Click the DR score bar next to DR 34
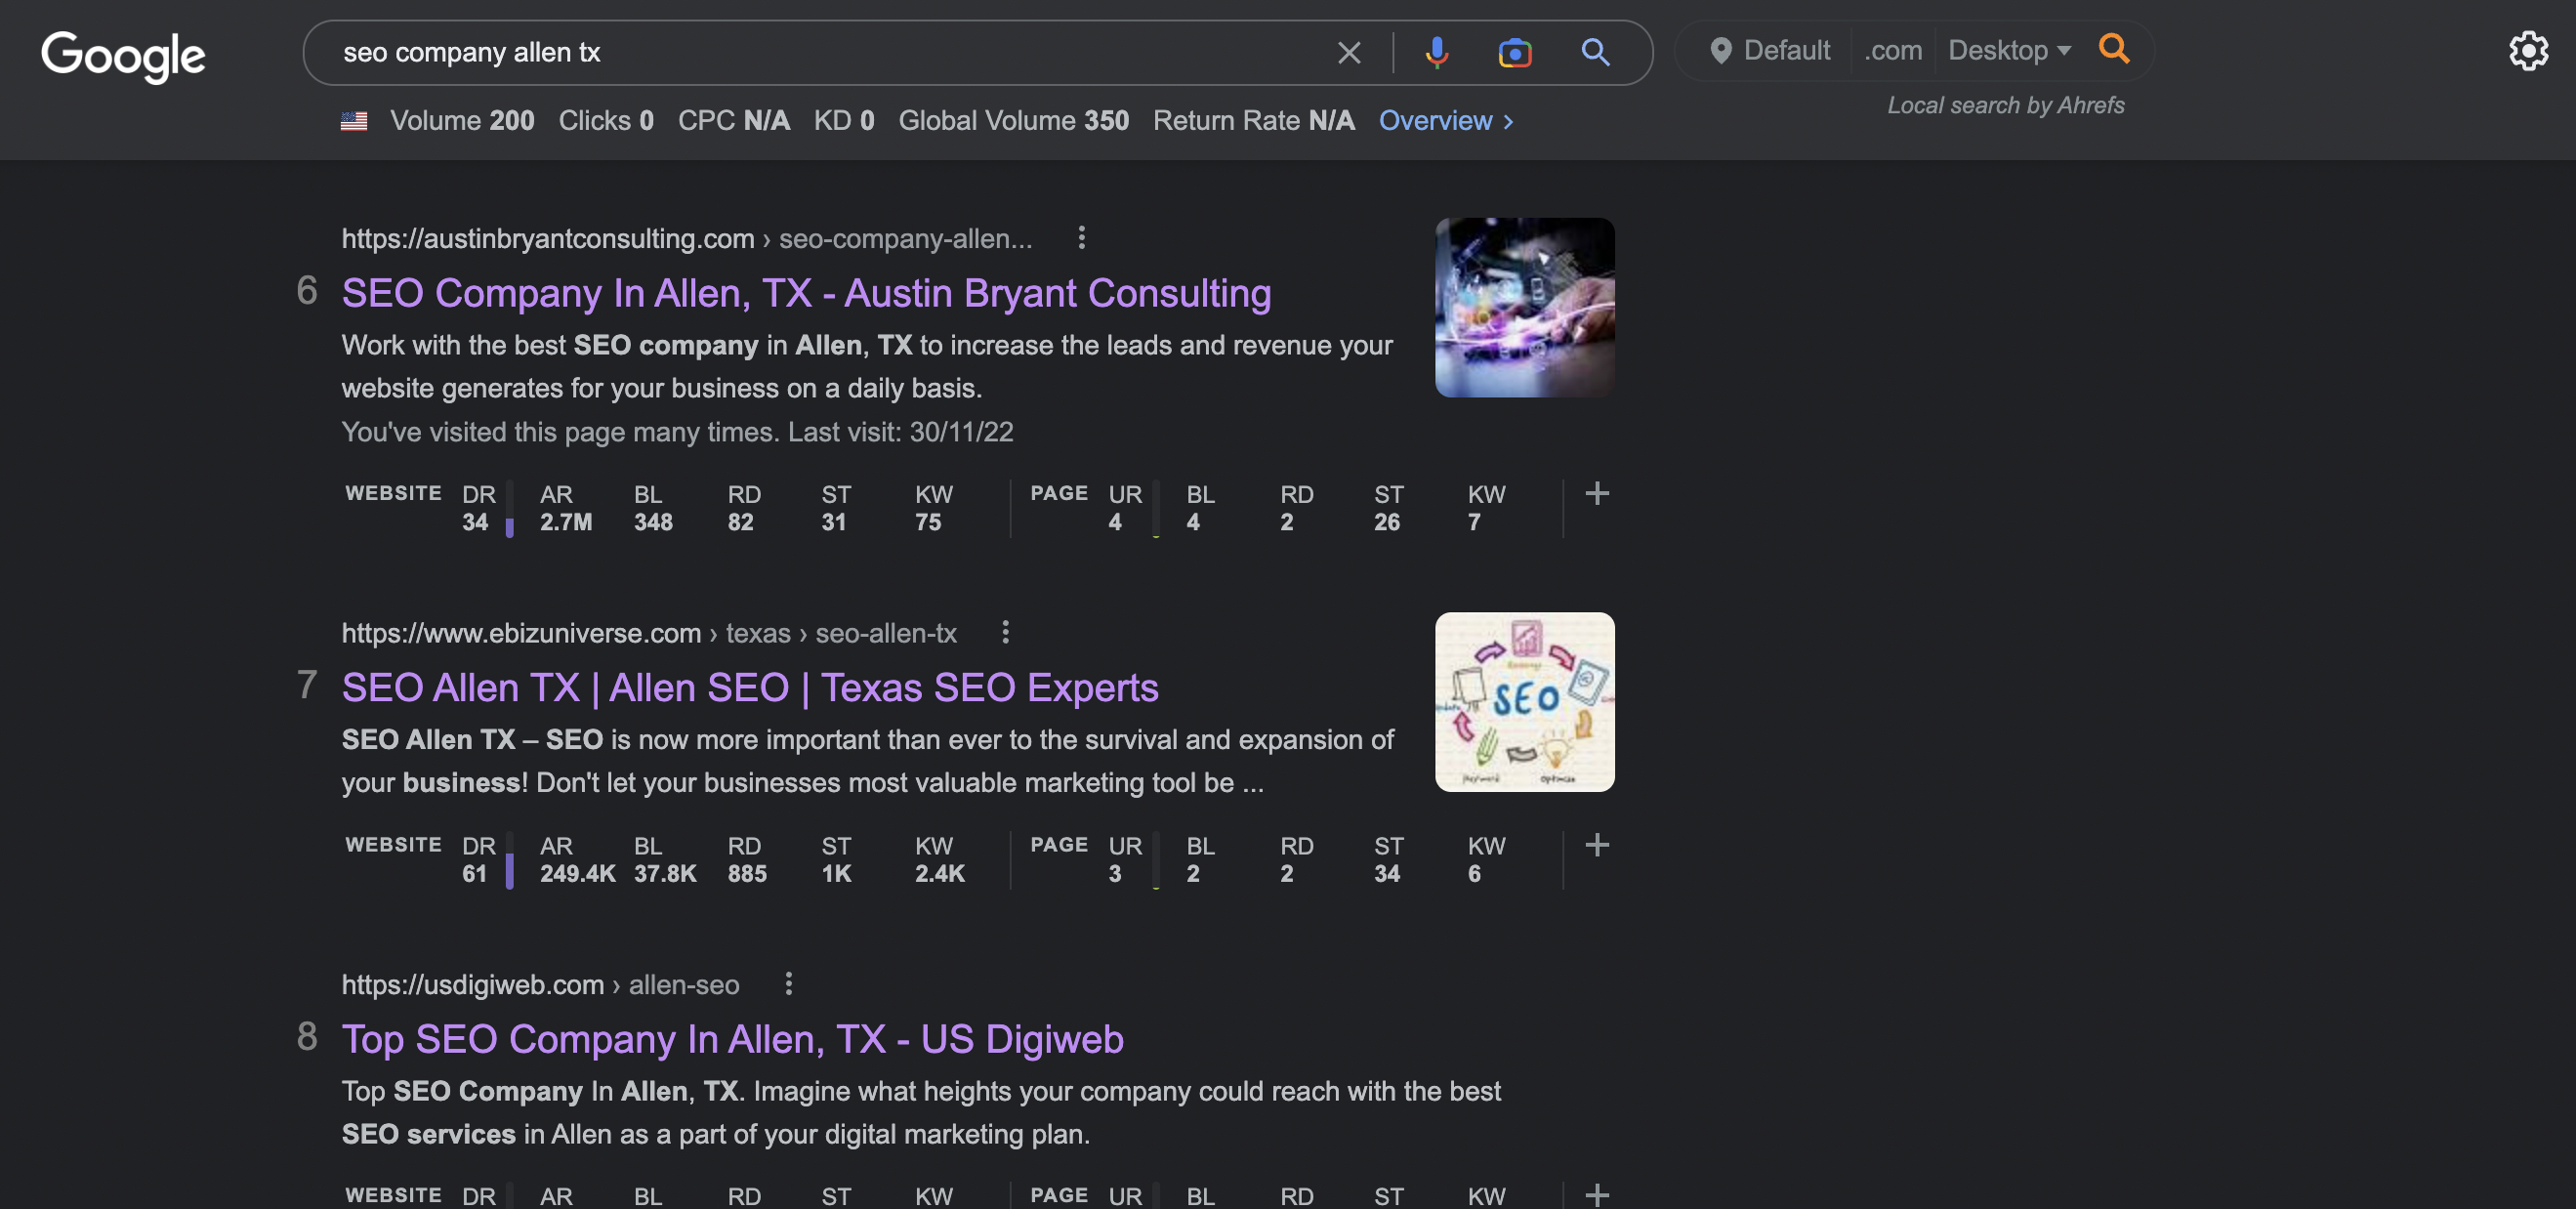2576x1209 pixels. click(x=510, y=507)
